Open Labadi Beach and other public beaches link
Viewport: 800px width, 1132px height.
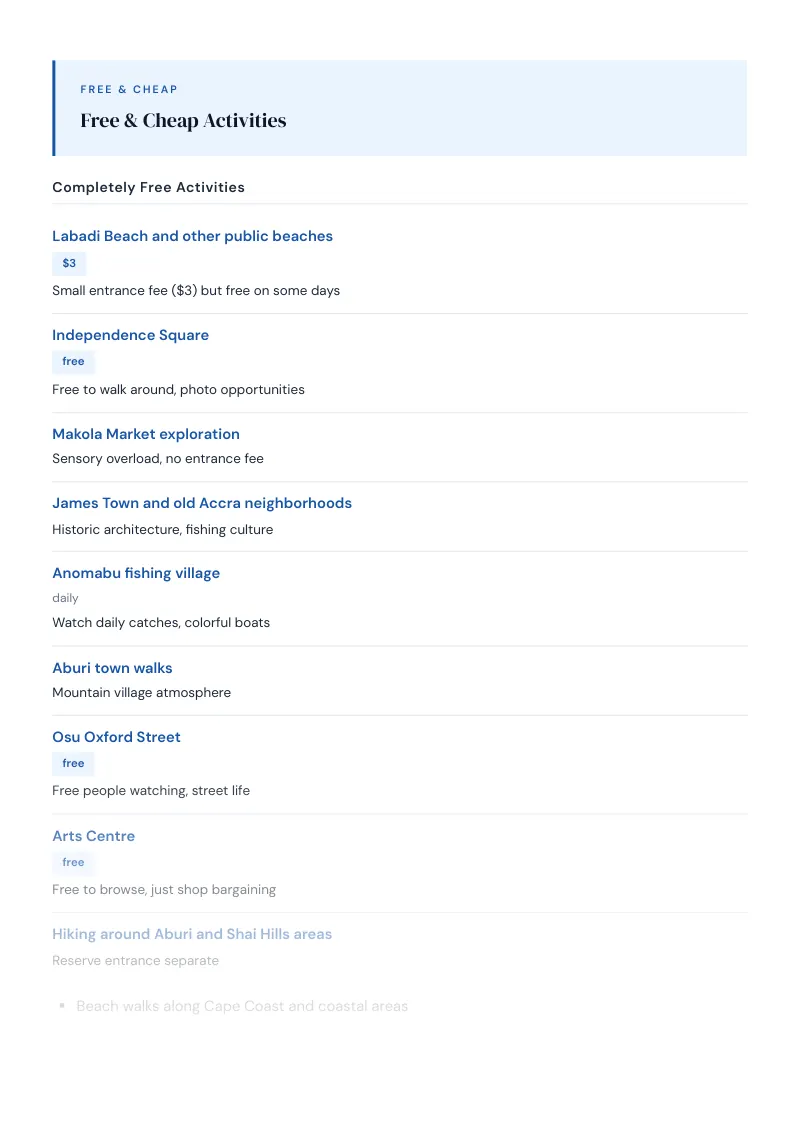[x=192, y=236]
